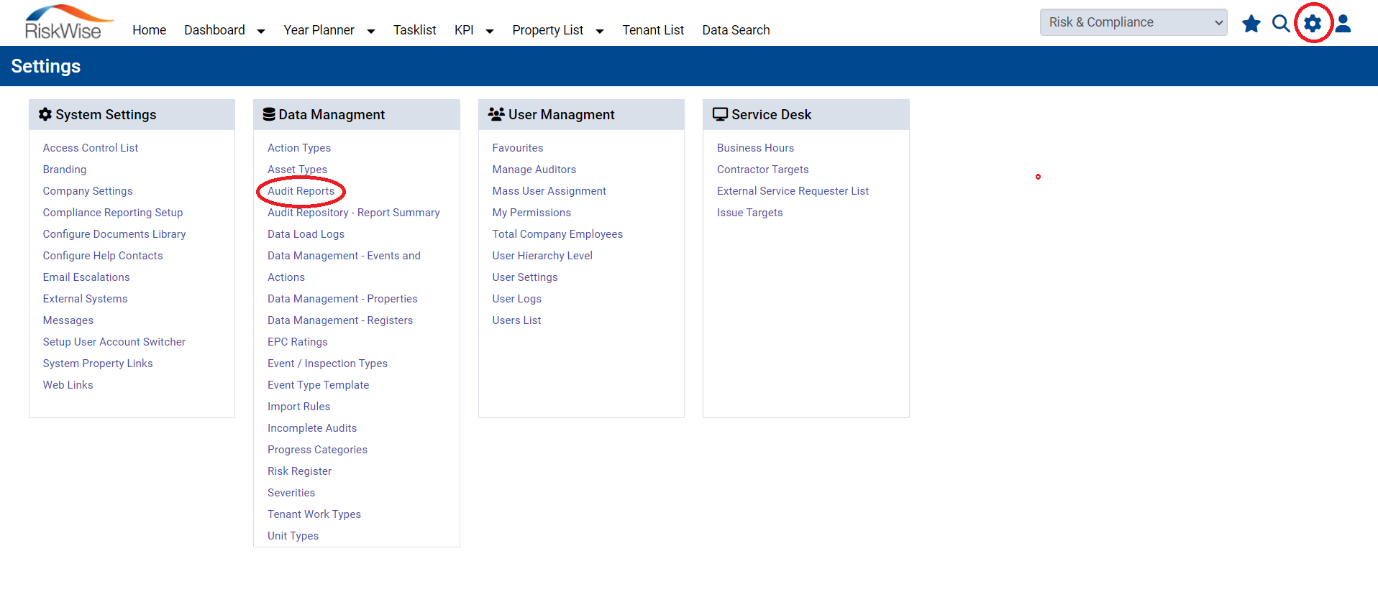
Task: Open External Systems link
Action: pyautogui.click(x=85, y=299)
